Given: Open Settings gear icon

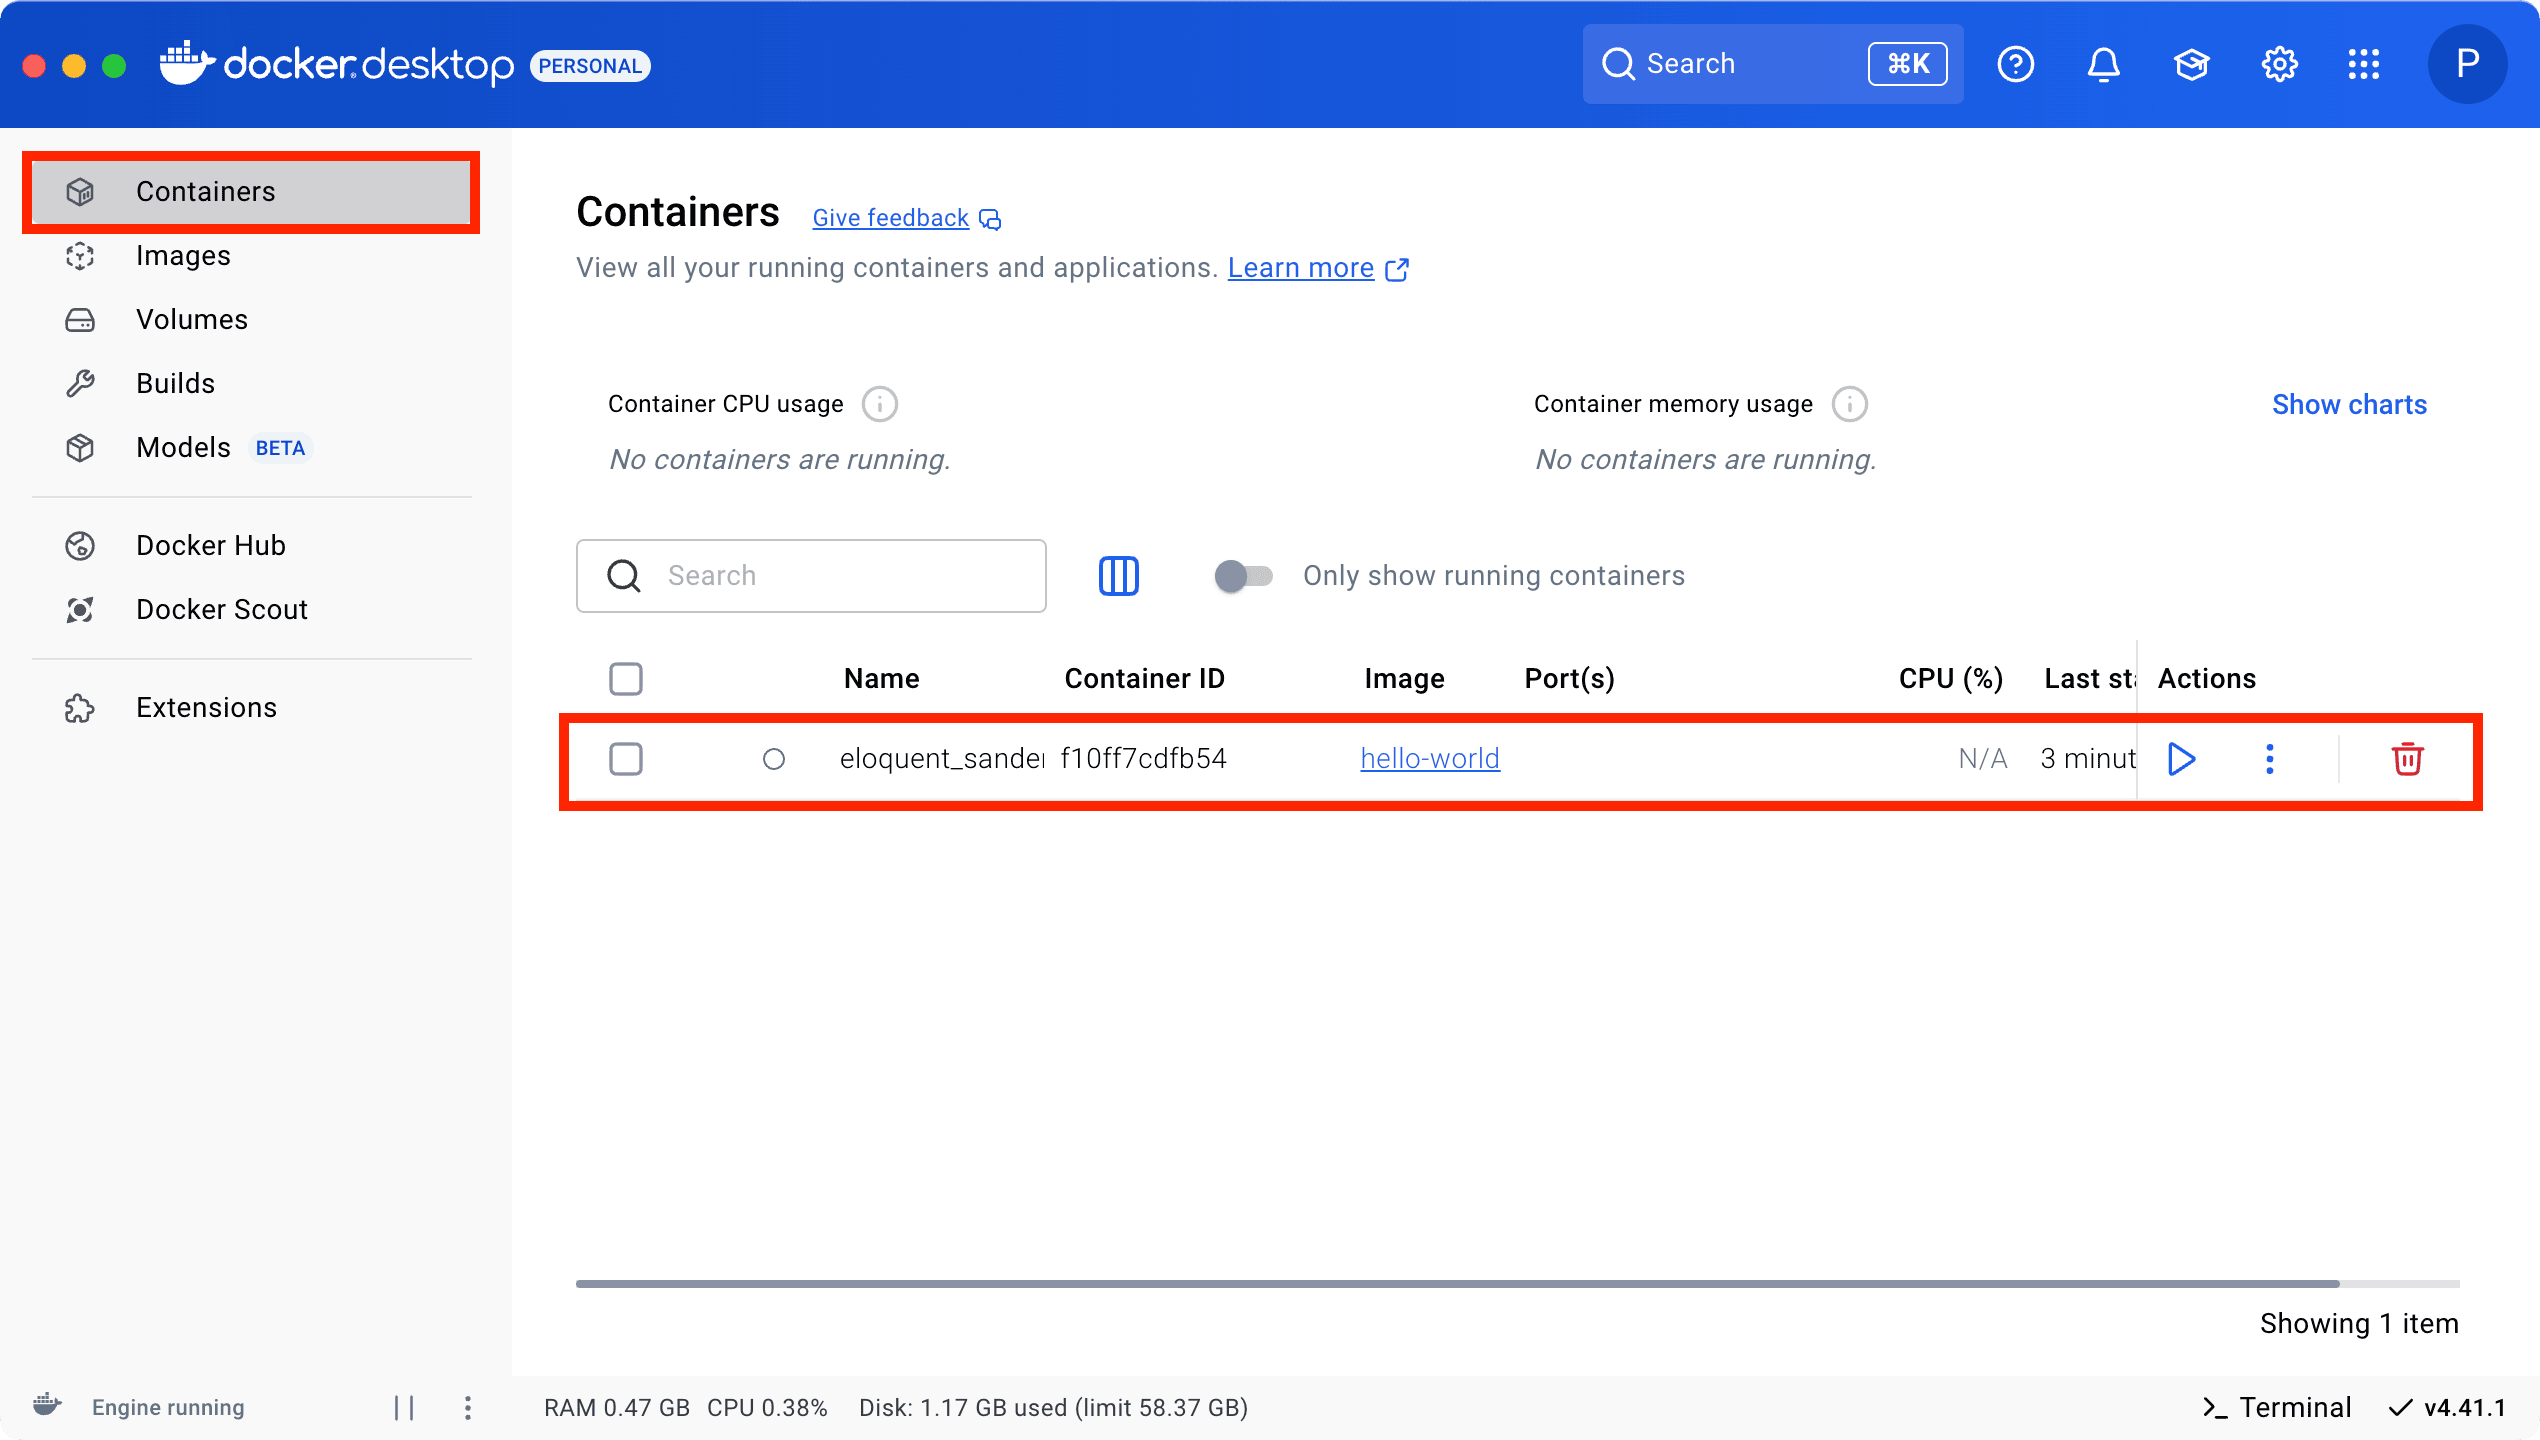Looking at the screenshot, I should pos(2279,64).
